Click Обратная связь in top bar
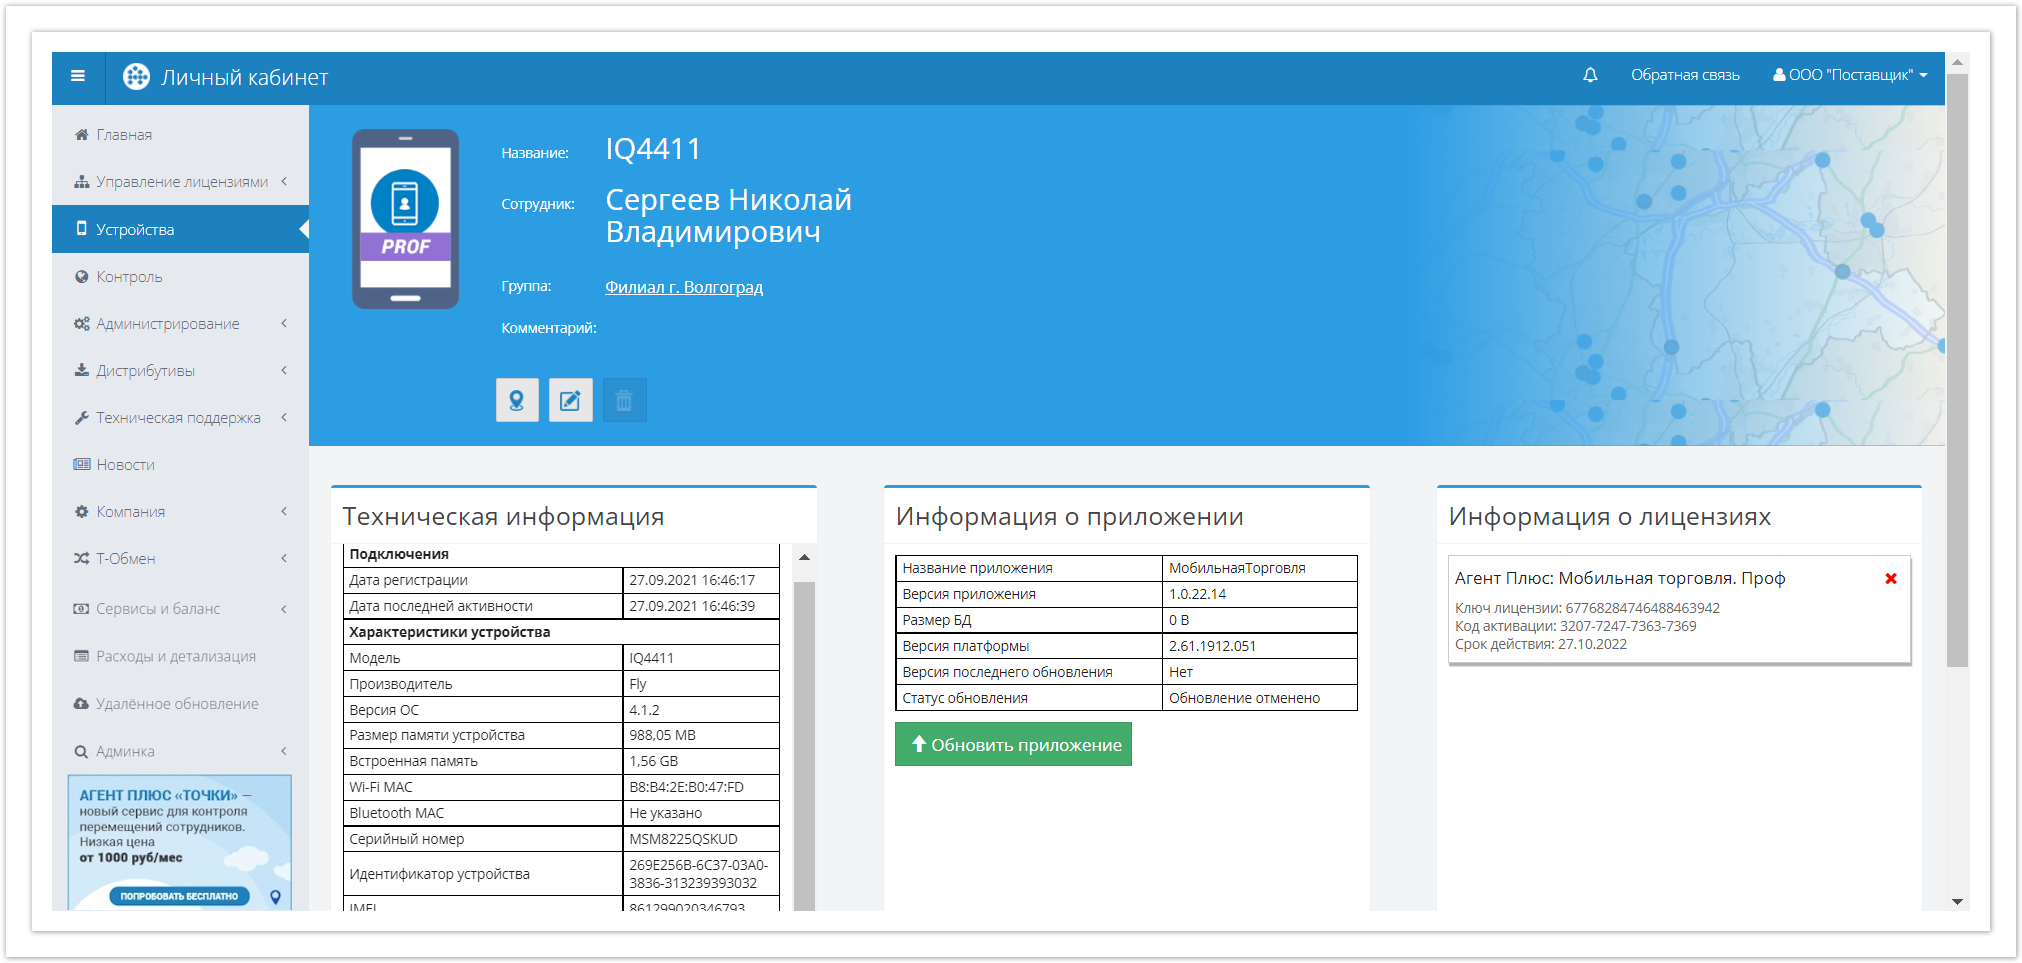Screen dimensions: 2022x963 tap(1685, 75)
